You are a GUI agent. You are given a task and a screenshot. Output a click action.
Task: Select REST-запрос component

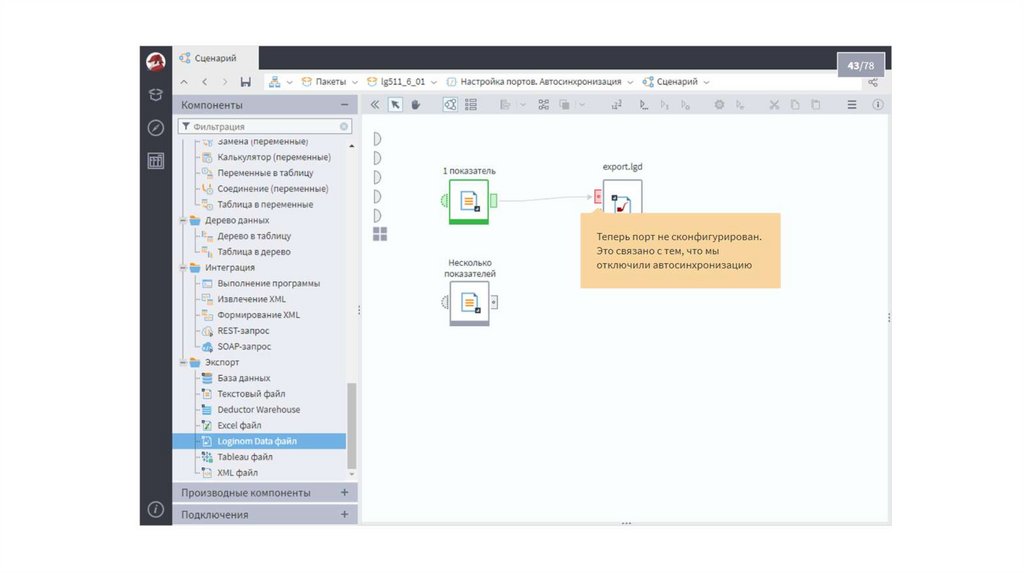[243, 331]
